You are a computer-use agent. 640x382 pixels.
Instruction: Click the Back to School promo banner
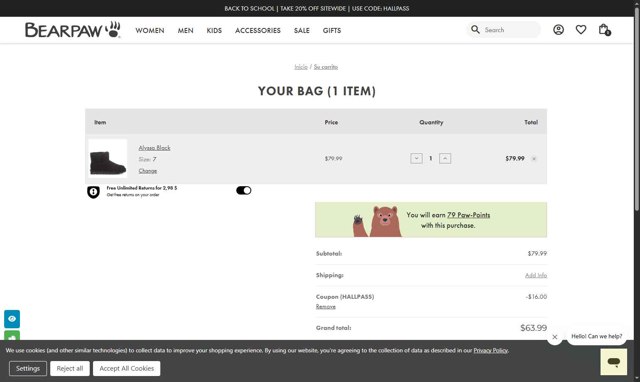(x=317, y=8)
